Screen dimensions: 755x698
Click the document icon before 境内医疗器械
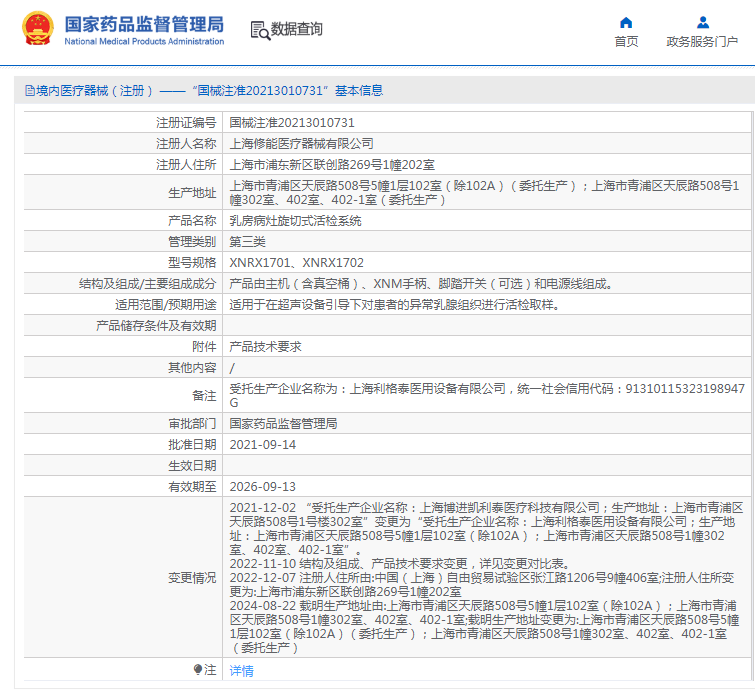click(x=30, y=90)
